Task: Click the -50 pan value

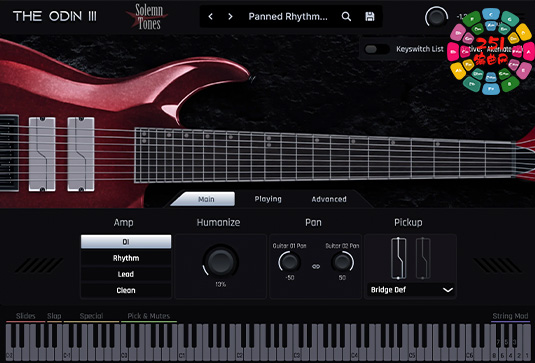Action: tap(290, 278)
